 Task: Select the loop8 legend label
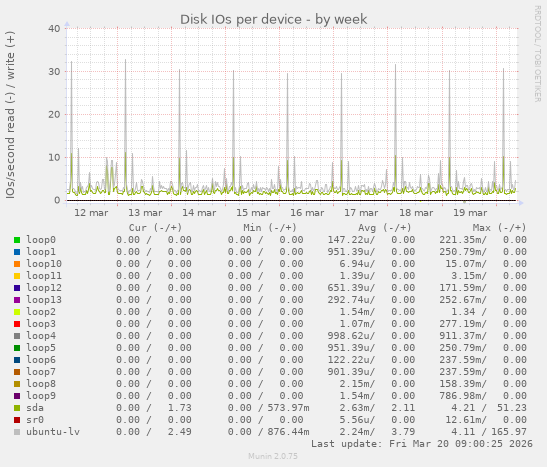(41, 384)
